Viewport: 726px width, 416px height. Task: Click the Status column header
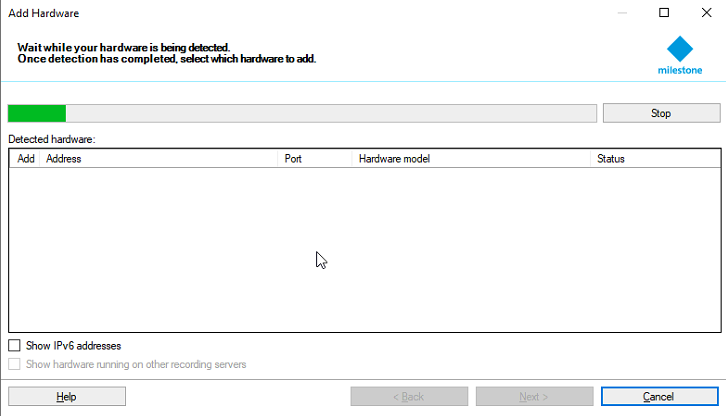click(x=654, y=159)
